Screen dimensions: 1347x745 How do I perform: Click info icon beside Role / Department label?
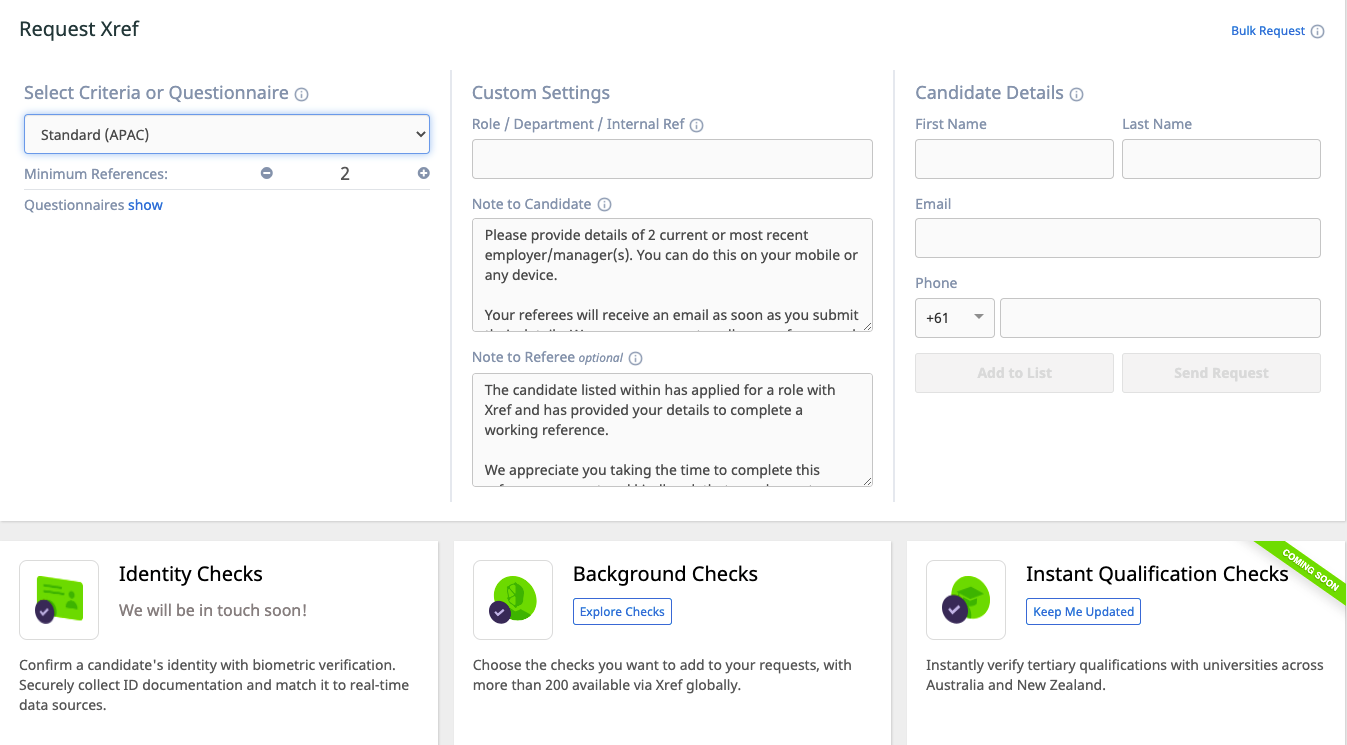coord(697,125)
